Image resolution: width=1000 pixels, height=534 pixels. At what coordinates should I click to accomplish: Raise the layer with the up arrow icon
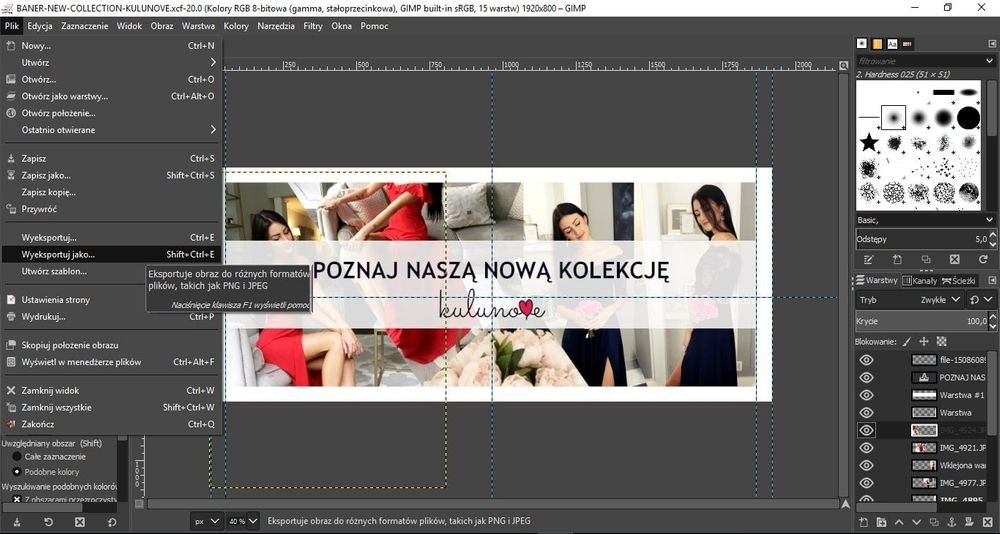coord(899,522)
